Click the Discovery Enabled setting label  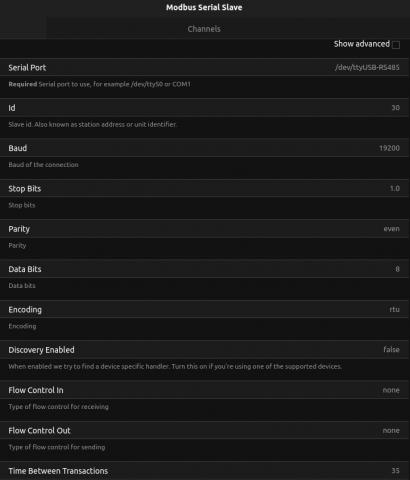click(x=41, y=350)
